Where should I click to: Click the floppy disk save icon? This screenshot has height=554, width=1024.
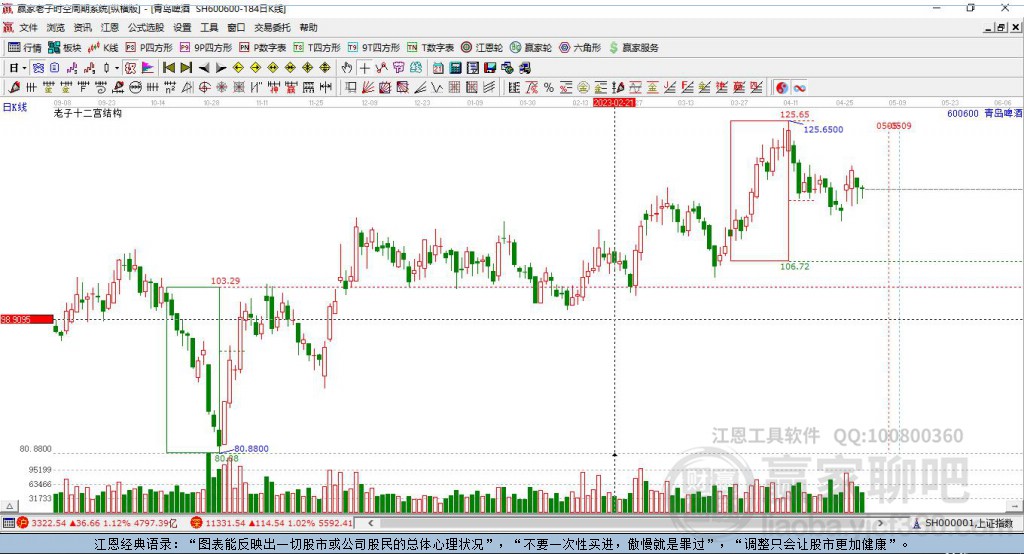pyautogui.click(x=490, y=68)
